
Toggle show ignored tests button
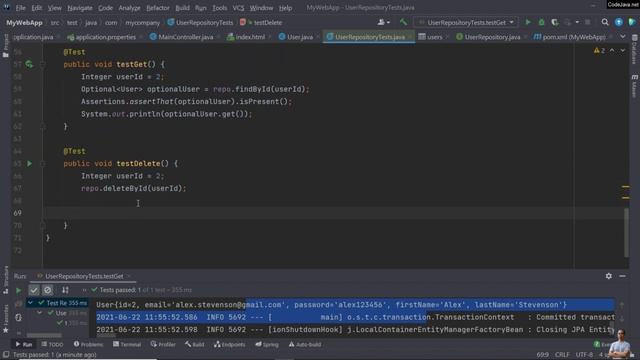[47, 290]
